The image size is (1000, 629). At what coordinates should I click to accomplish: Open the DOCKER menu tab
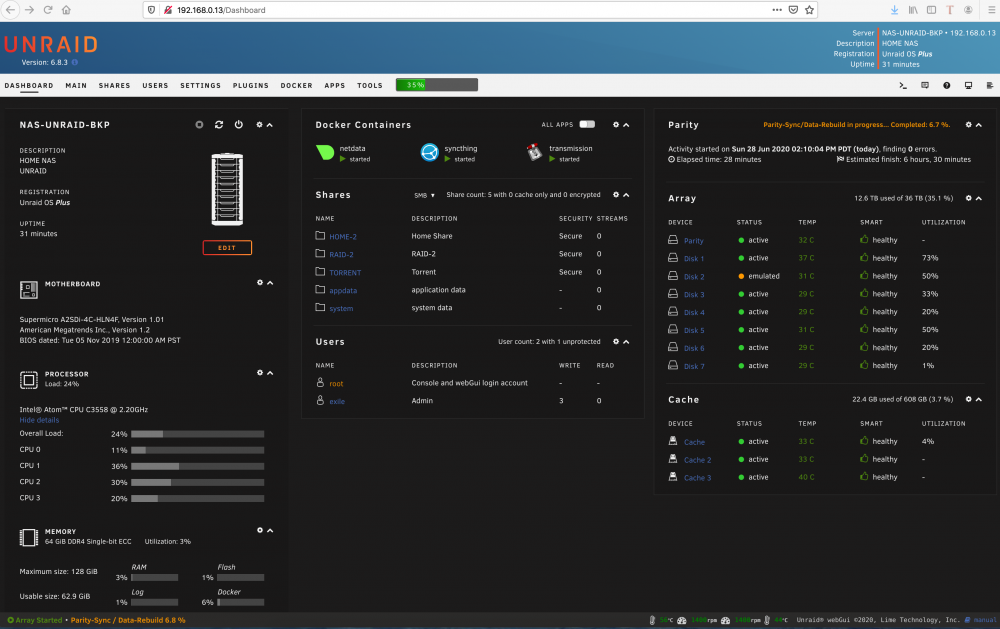tap(297, 85)
